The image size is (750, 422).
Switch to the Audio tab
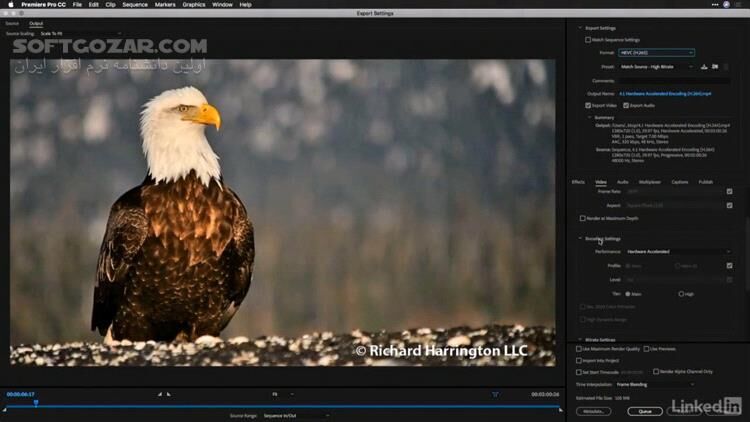622,182
